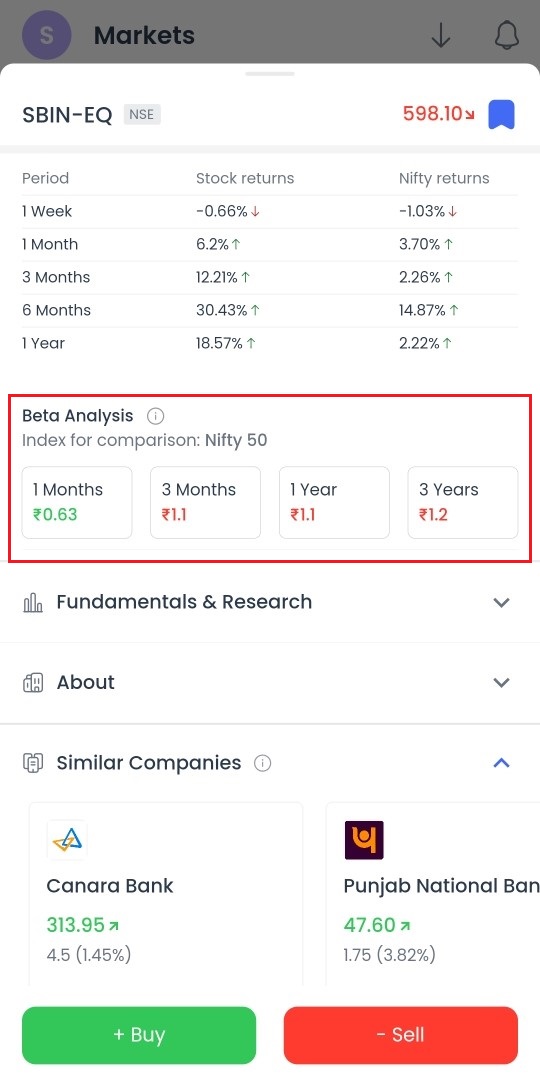Select the 3 Years beta card

tap(463, 503)
